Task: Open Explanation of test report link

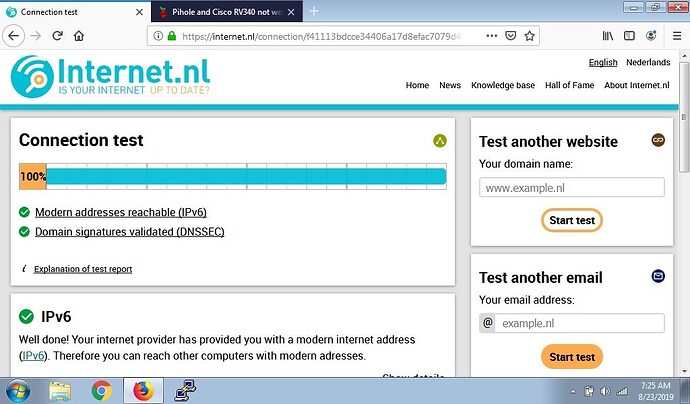Action: click(x=83, y=268)
